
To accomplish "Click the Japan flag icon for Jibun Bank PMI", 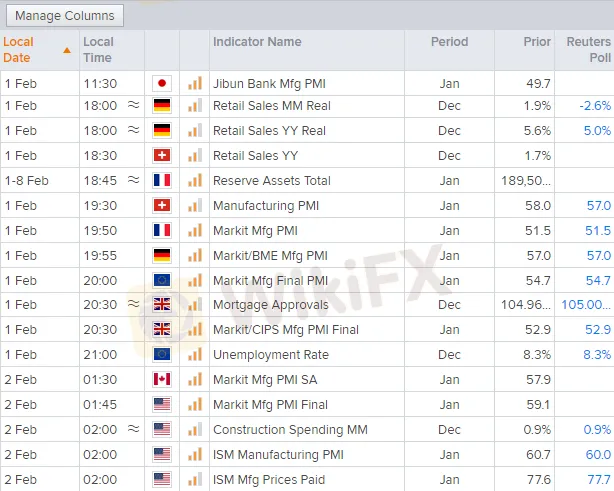I will (x=161, y=83).
